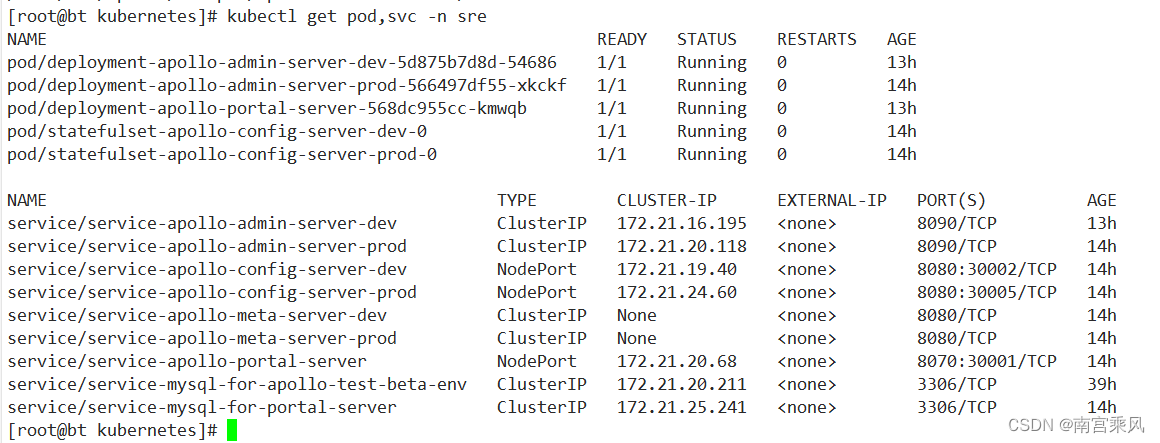
Task: Click port value 8070:30001/TCP
Action: point(986,361)
